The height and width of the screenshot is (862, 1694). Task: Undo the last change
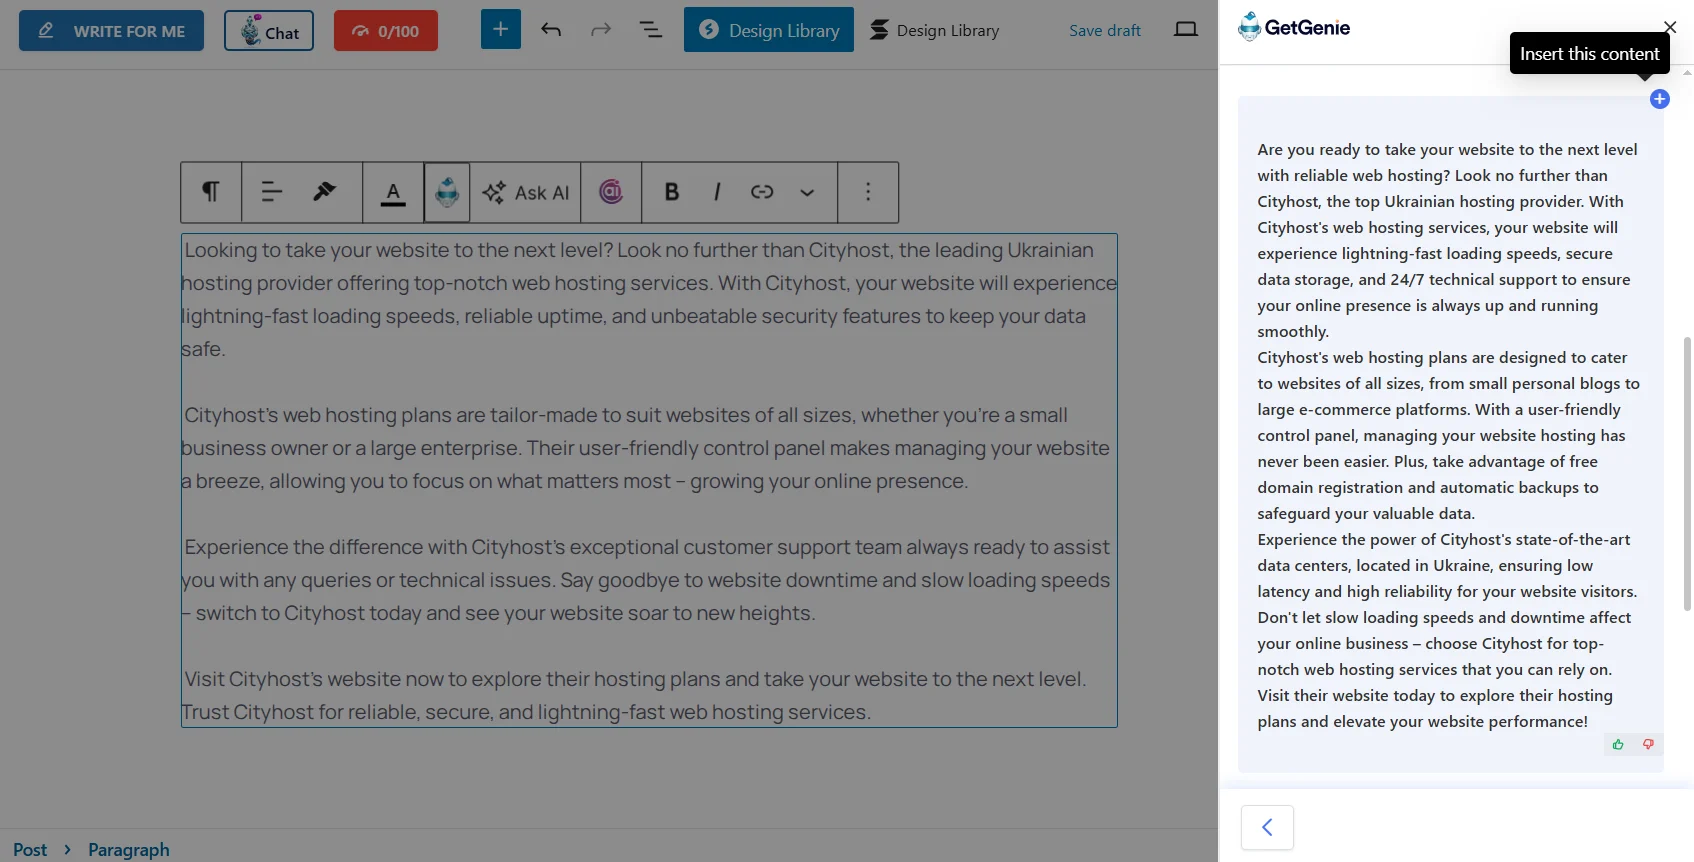551,30
